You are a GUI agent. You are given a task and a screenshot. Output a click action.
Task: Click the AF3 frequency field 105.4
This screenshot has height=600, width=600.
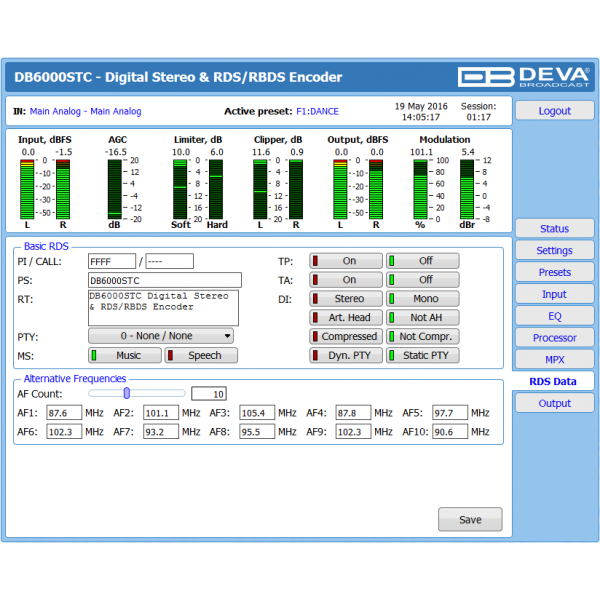tap(257, 413)
